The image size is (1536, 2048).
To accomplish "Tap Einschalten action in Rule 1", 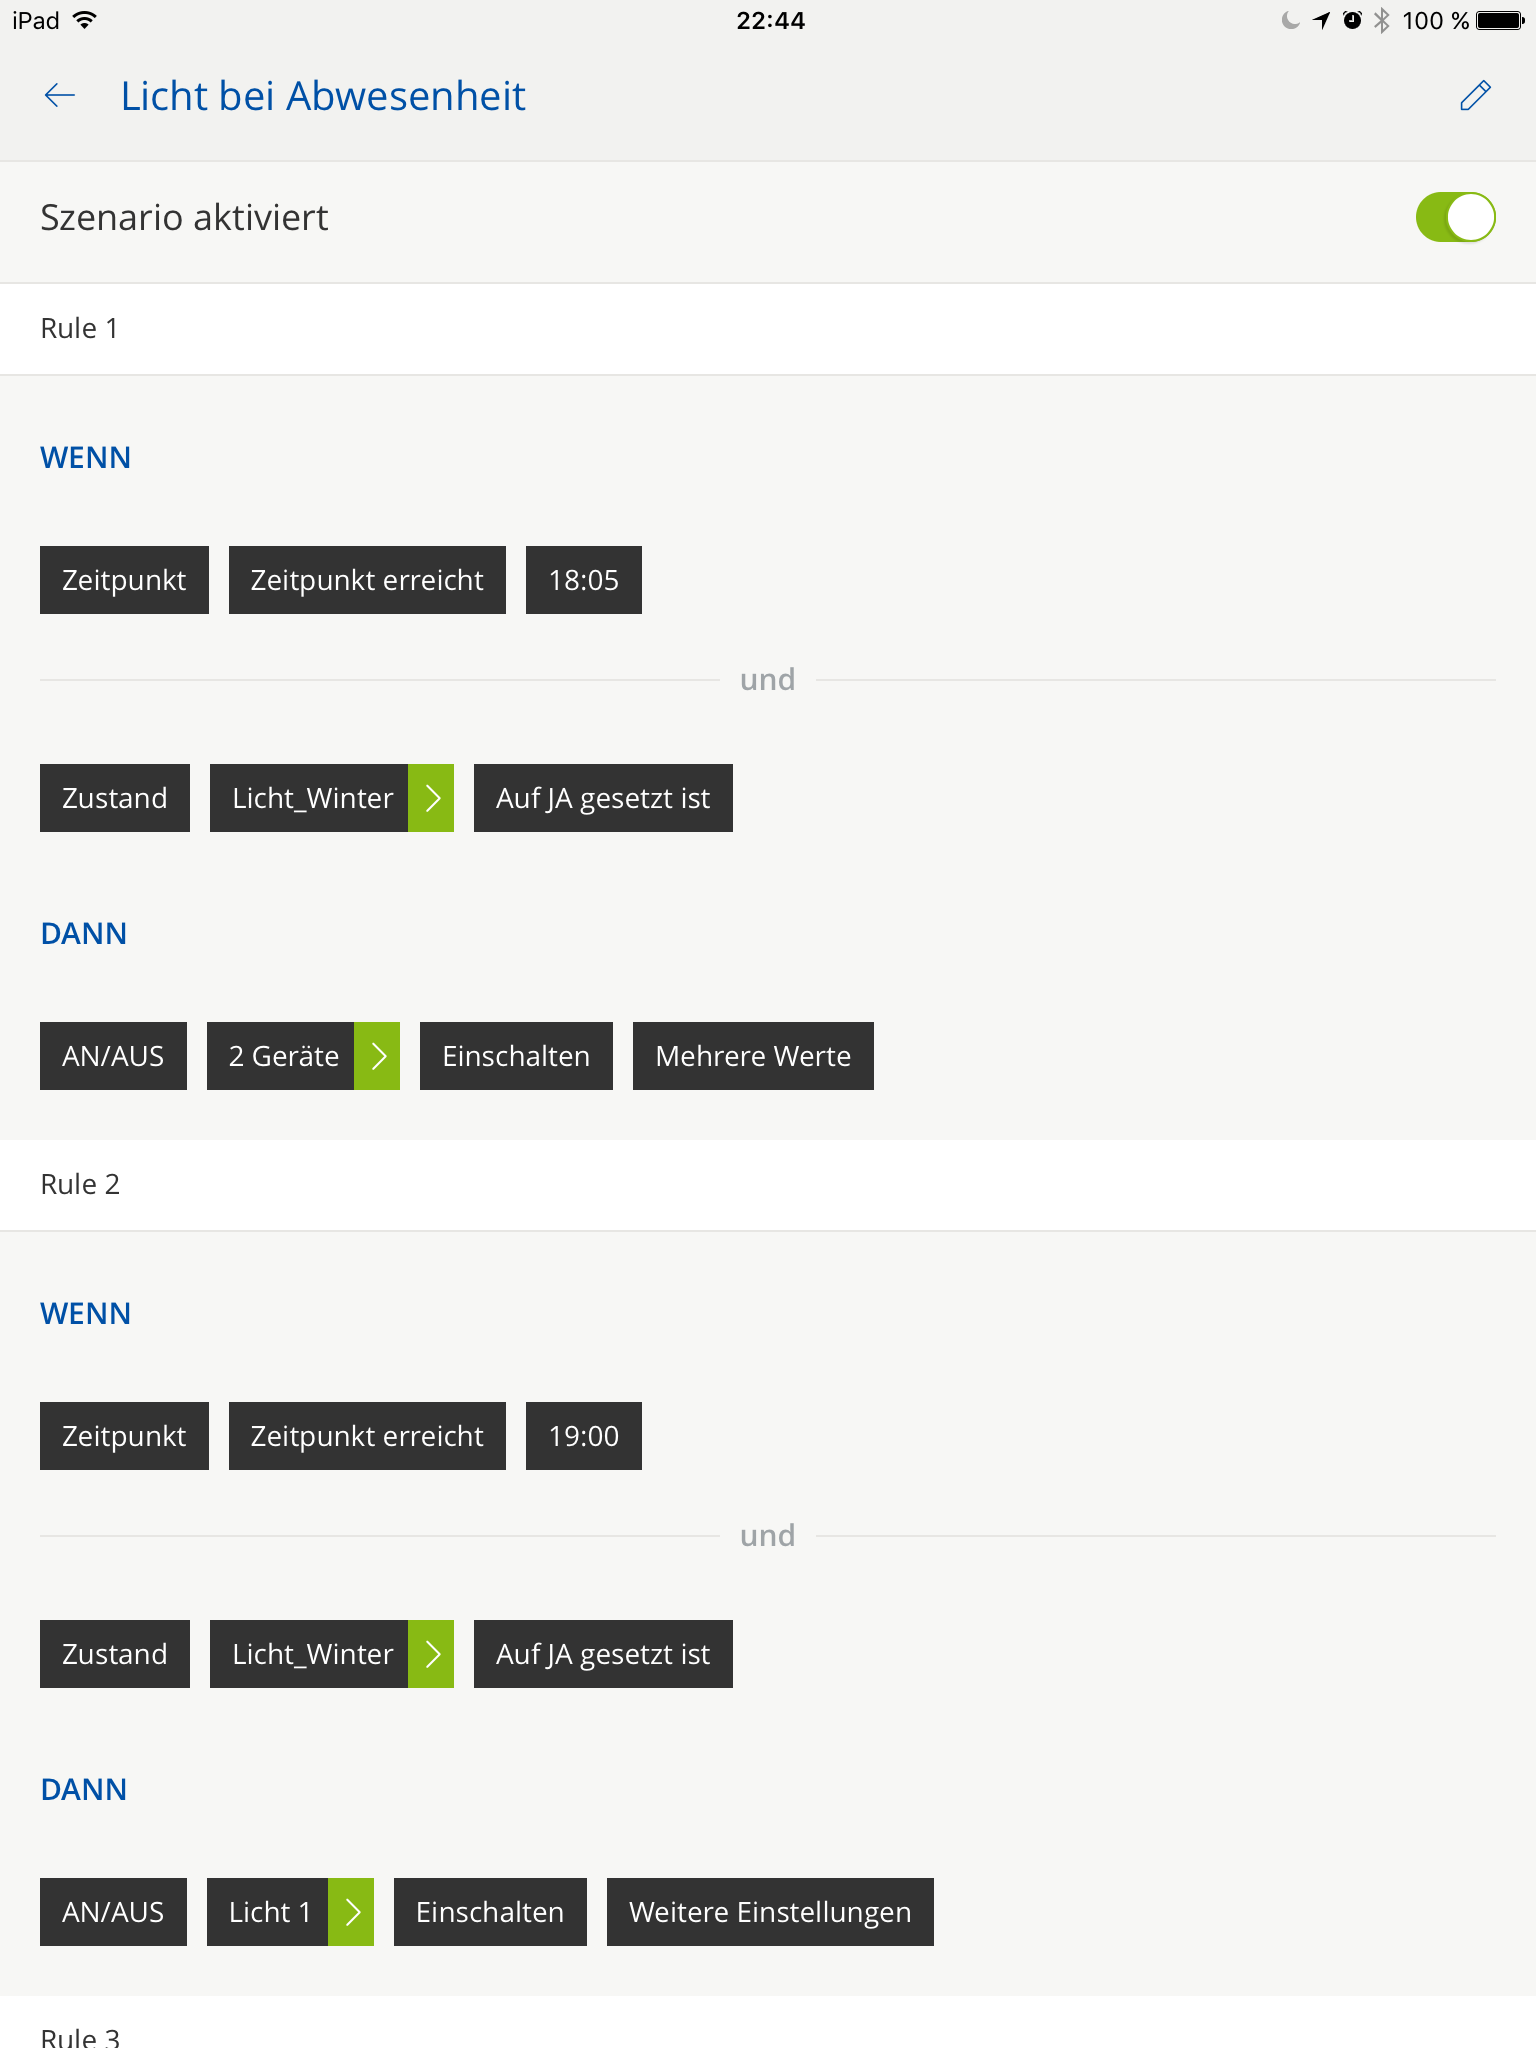I will click(516, 1056).
